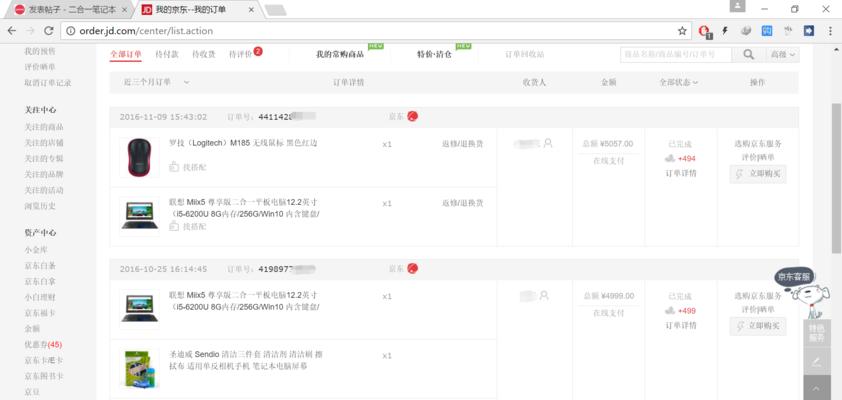Viewport: 842px width, 400px height.
Task: Open 特价·清仓 tab
Action: point(434,54)
